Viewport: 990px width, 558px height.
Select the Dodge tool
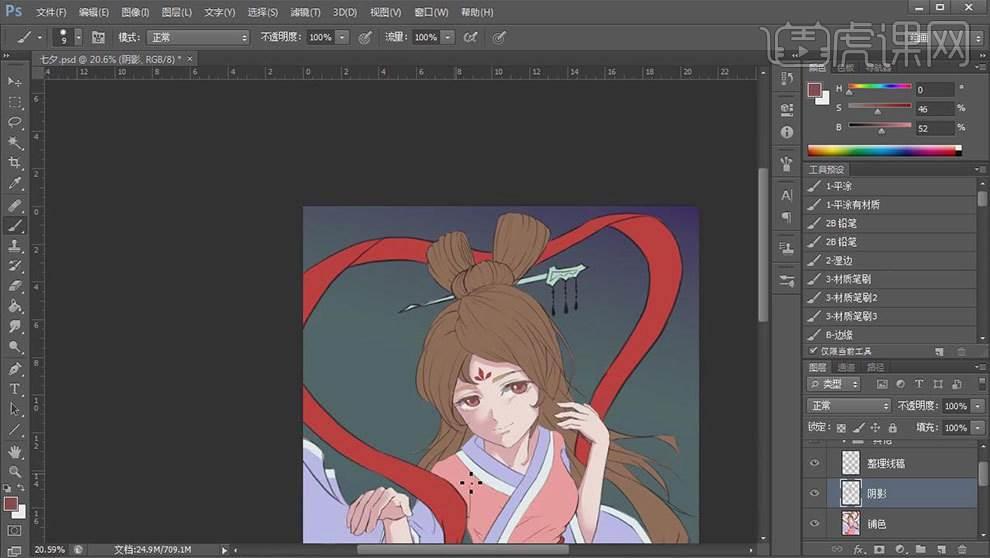(15, 347)
